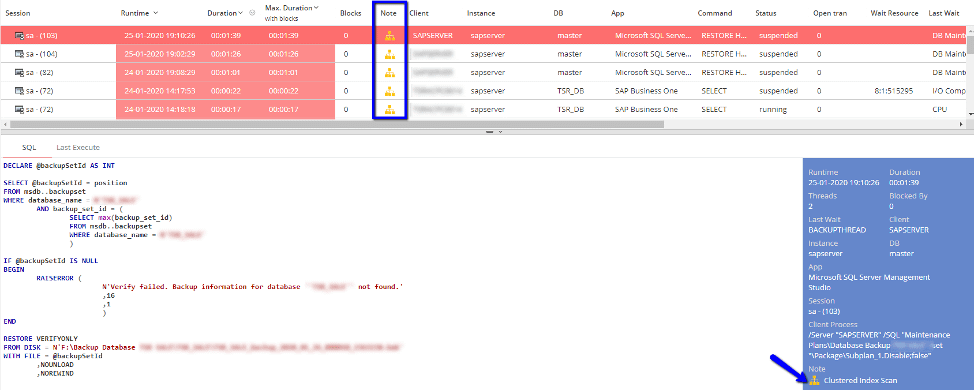Sort by the Command column header
The width and height of the screenshot is (974, 391).
tap(715, 13)
